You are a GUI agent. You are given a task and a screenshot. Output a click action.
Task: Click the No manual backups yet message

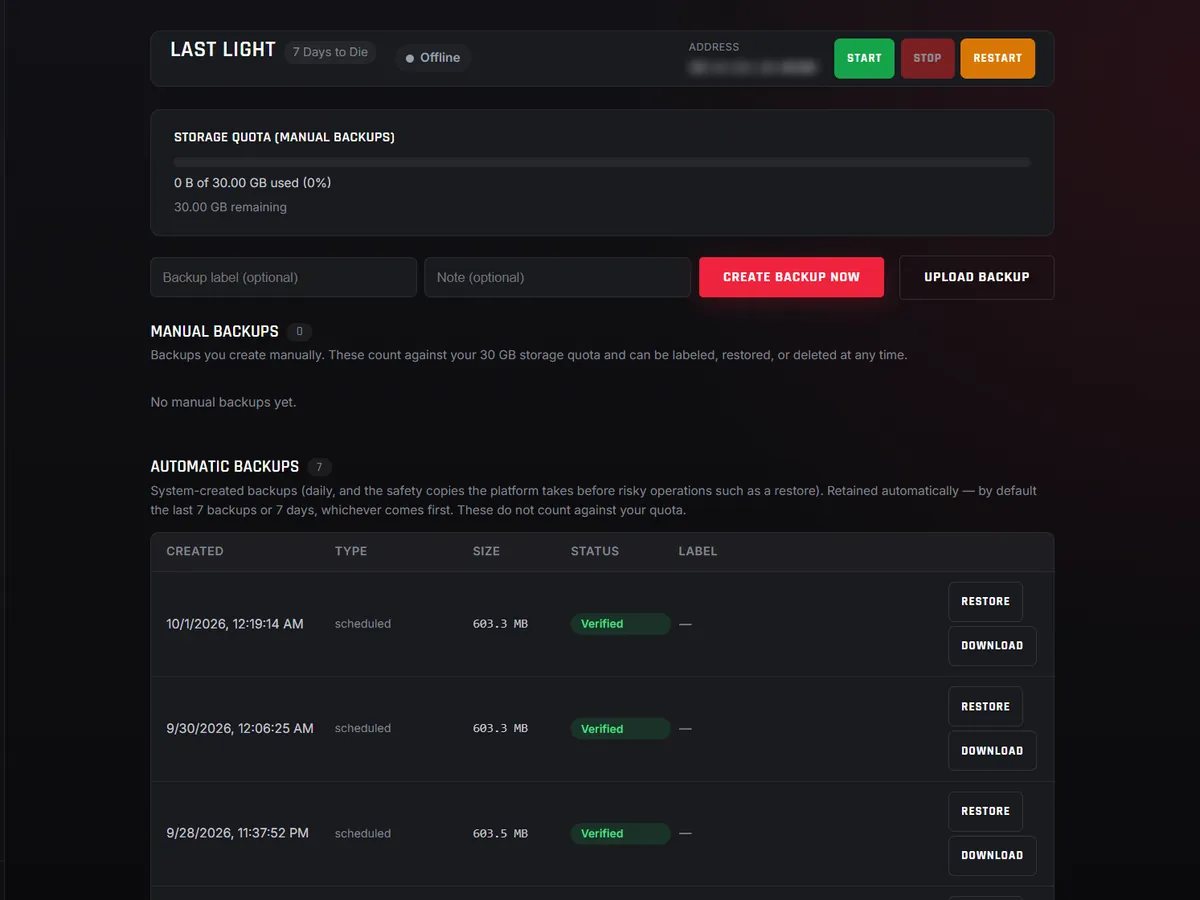(x=223, y=402)
